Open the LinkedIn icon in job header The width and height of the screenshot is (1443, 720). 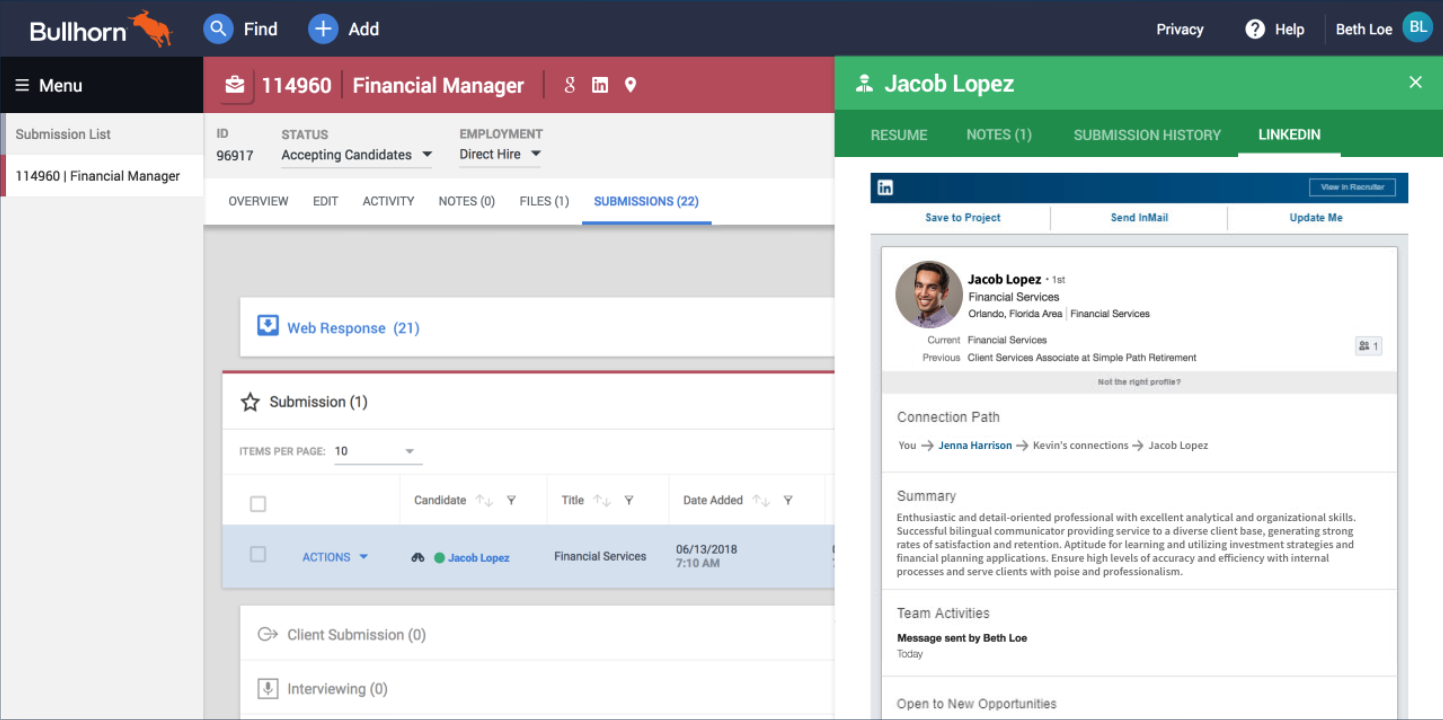tap(600, 85)
